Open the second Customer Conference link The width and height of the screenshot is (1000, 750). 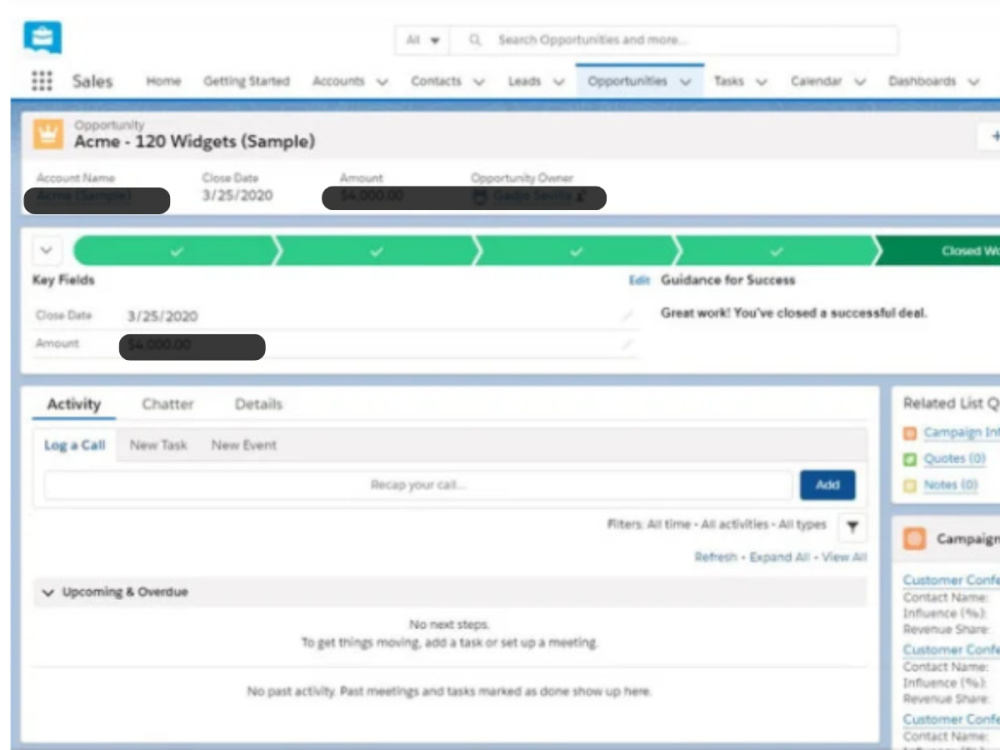coord(951,649)
